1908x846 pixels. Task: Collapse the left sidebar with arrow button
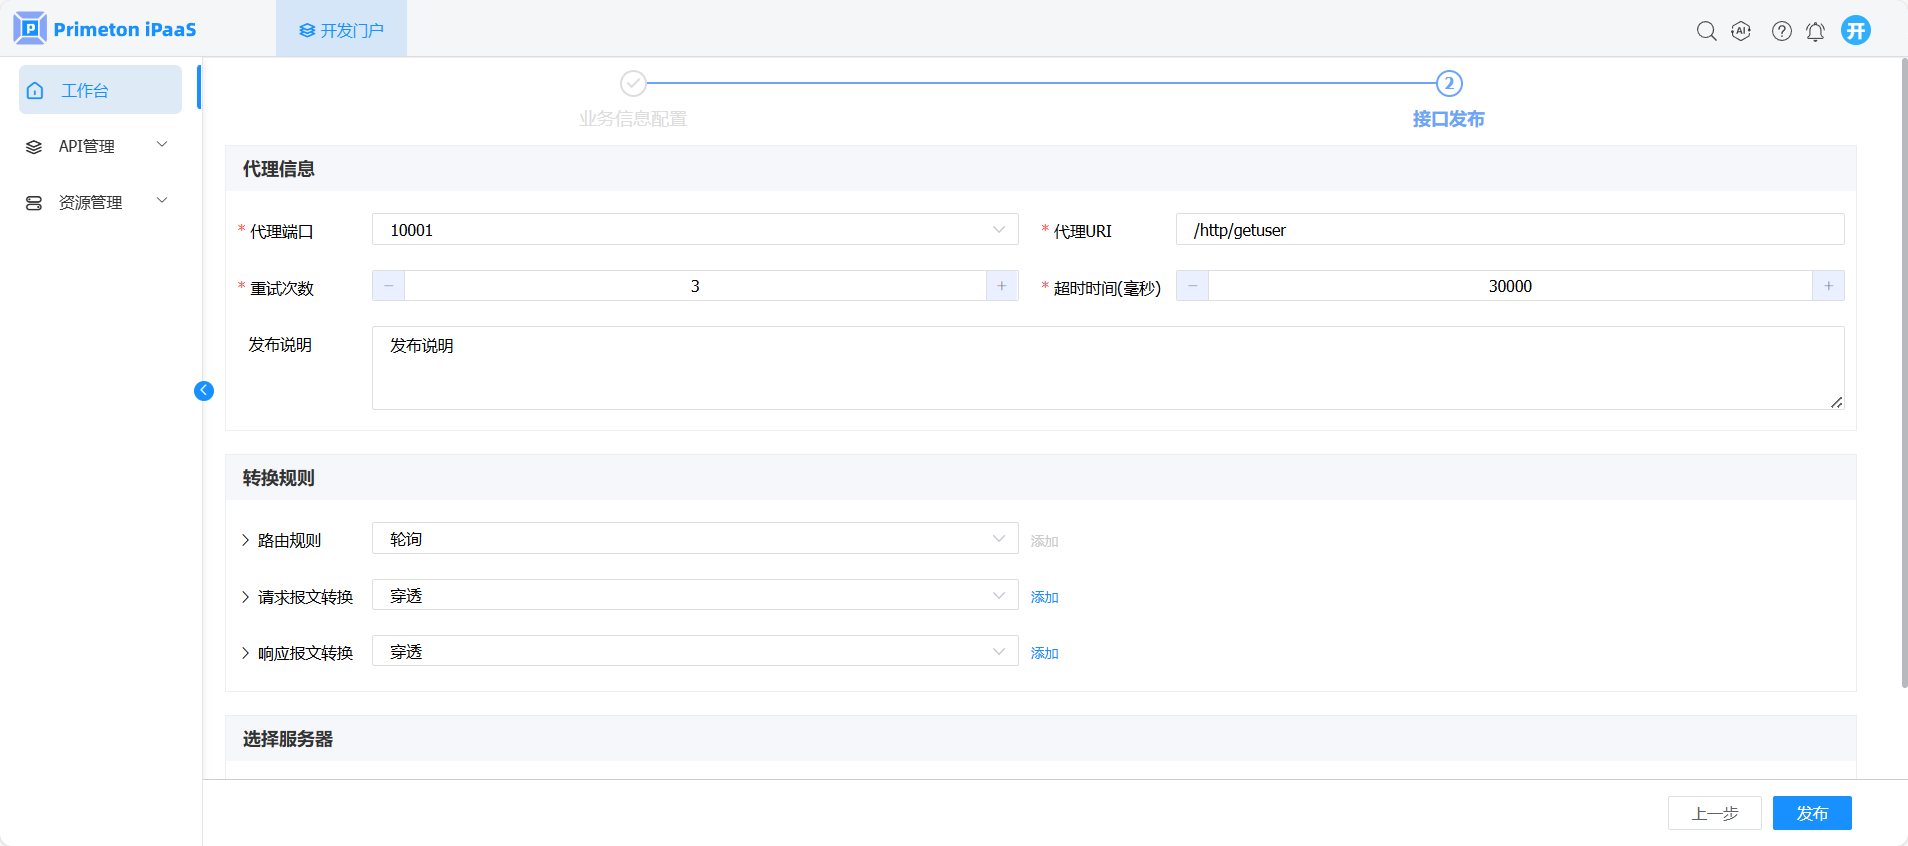click(204, 391)
